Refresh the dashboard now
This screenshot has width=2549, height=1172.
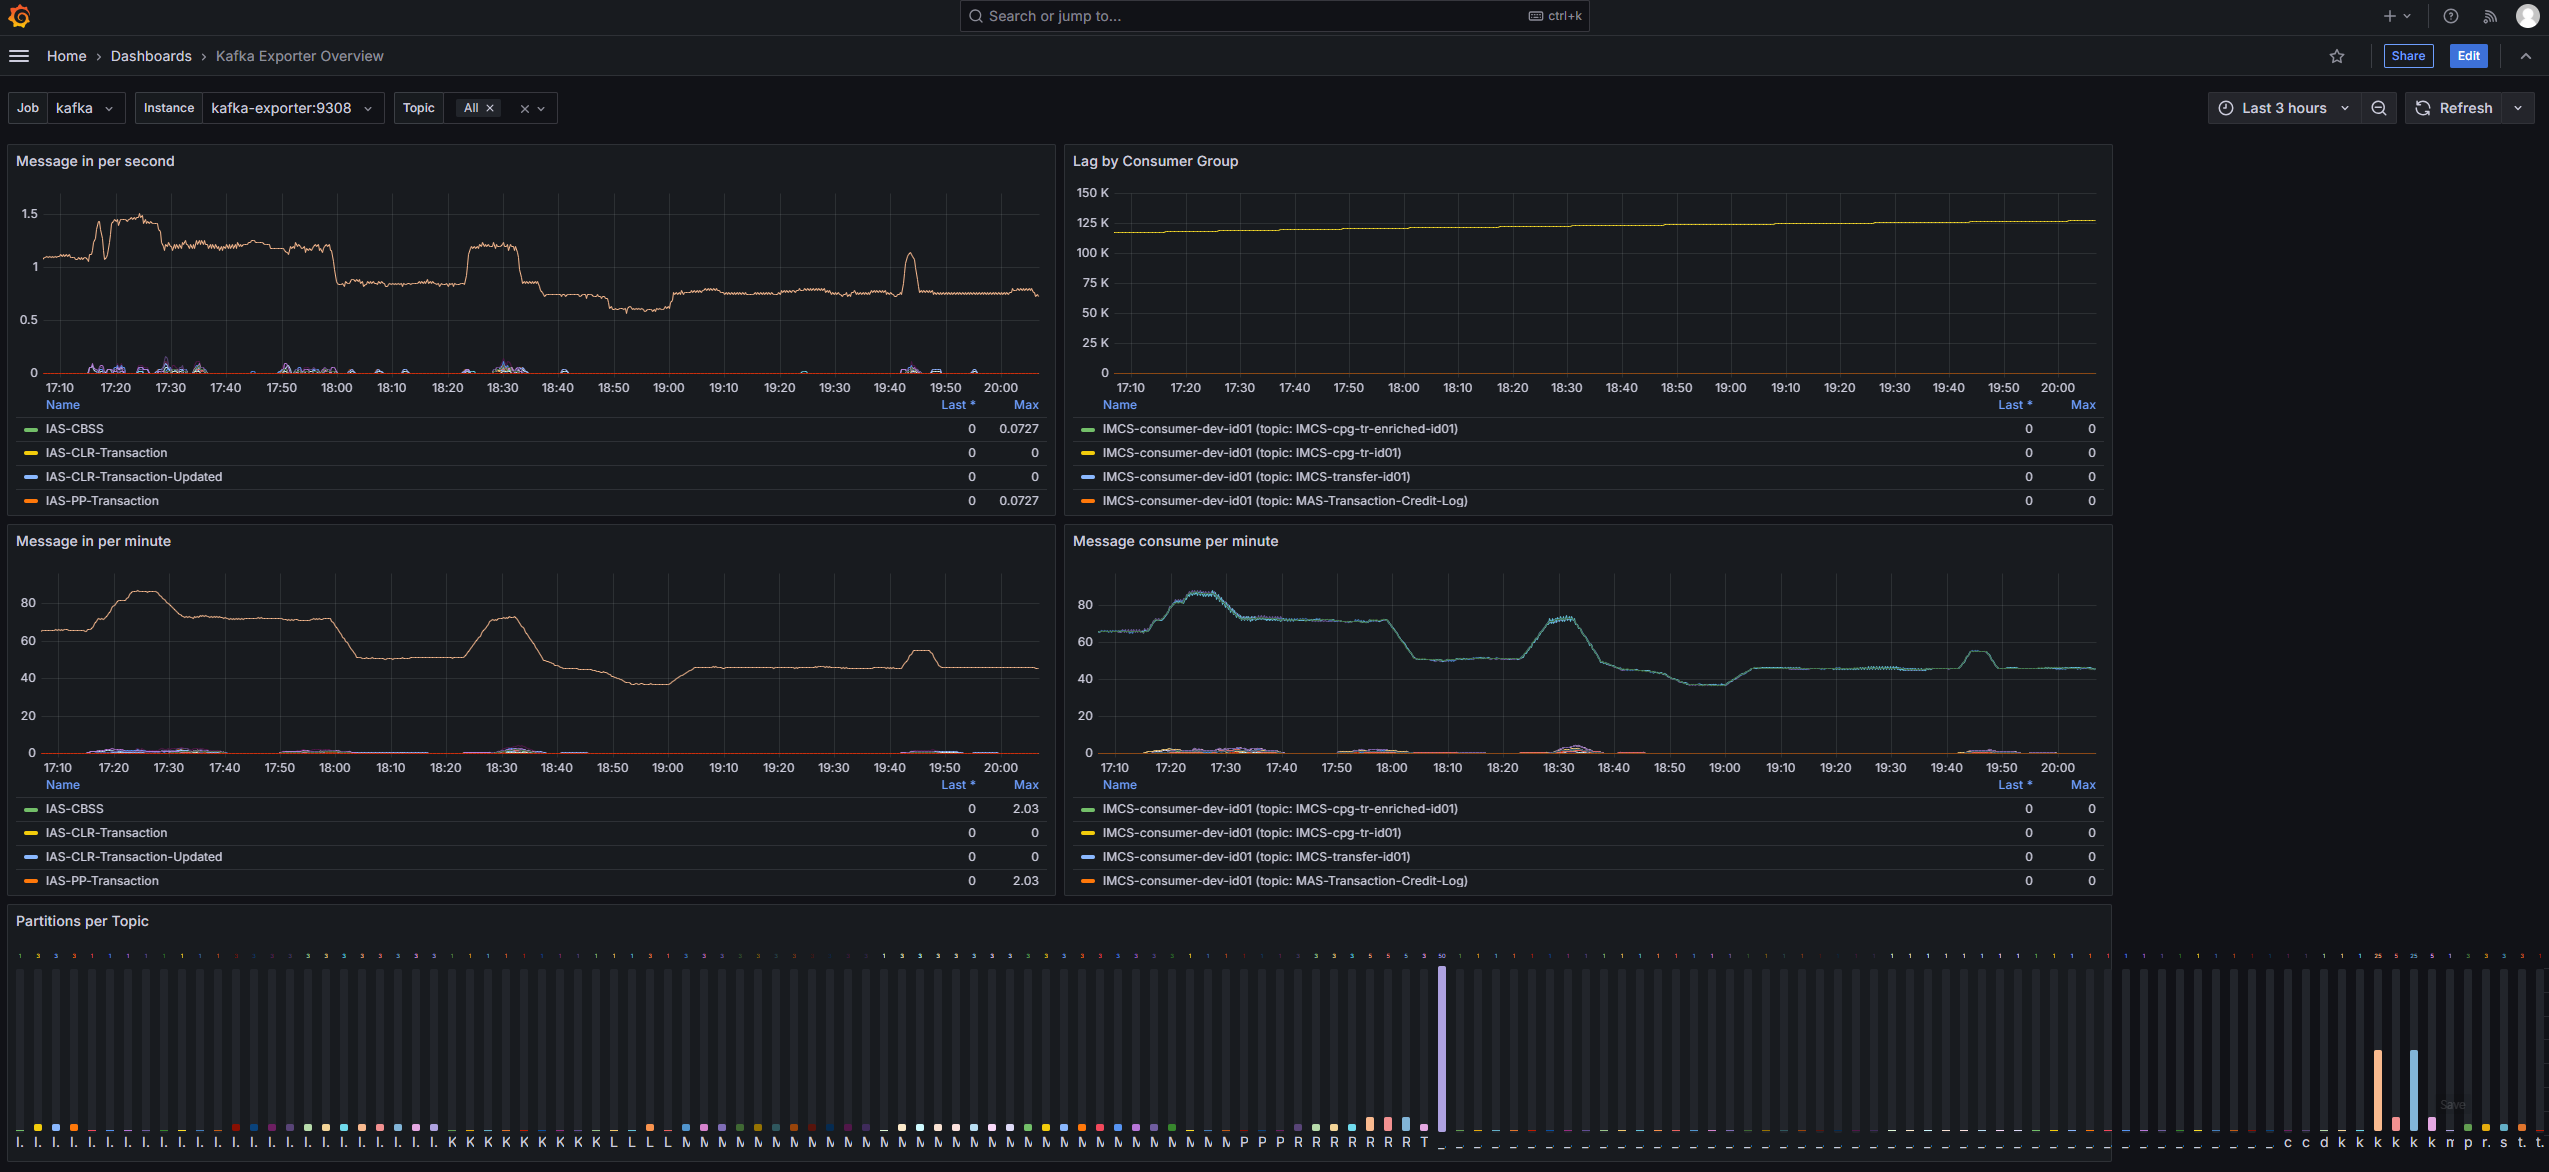[2455, 108]
